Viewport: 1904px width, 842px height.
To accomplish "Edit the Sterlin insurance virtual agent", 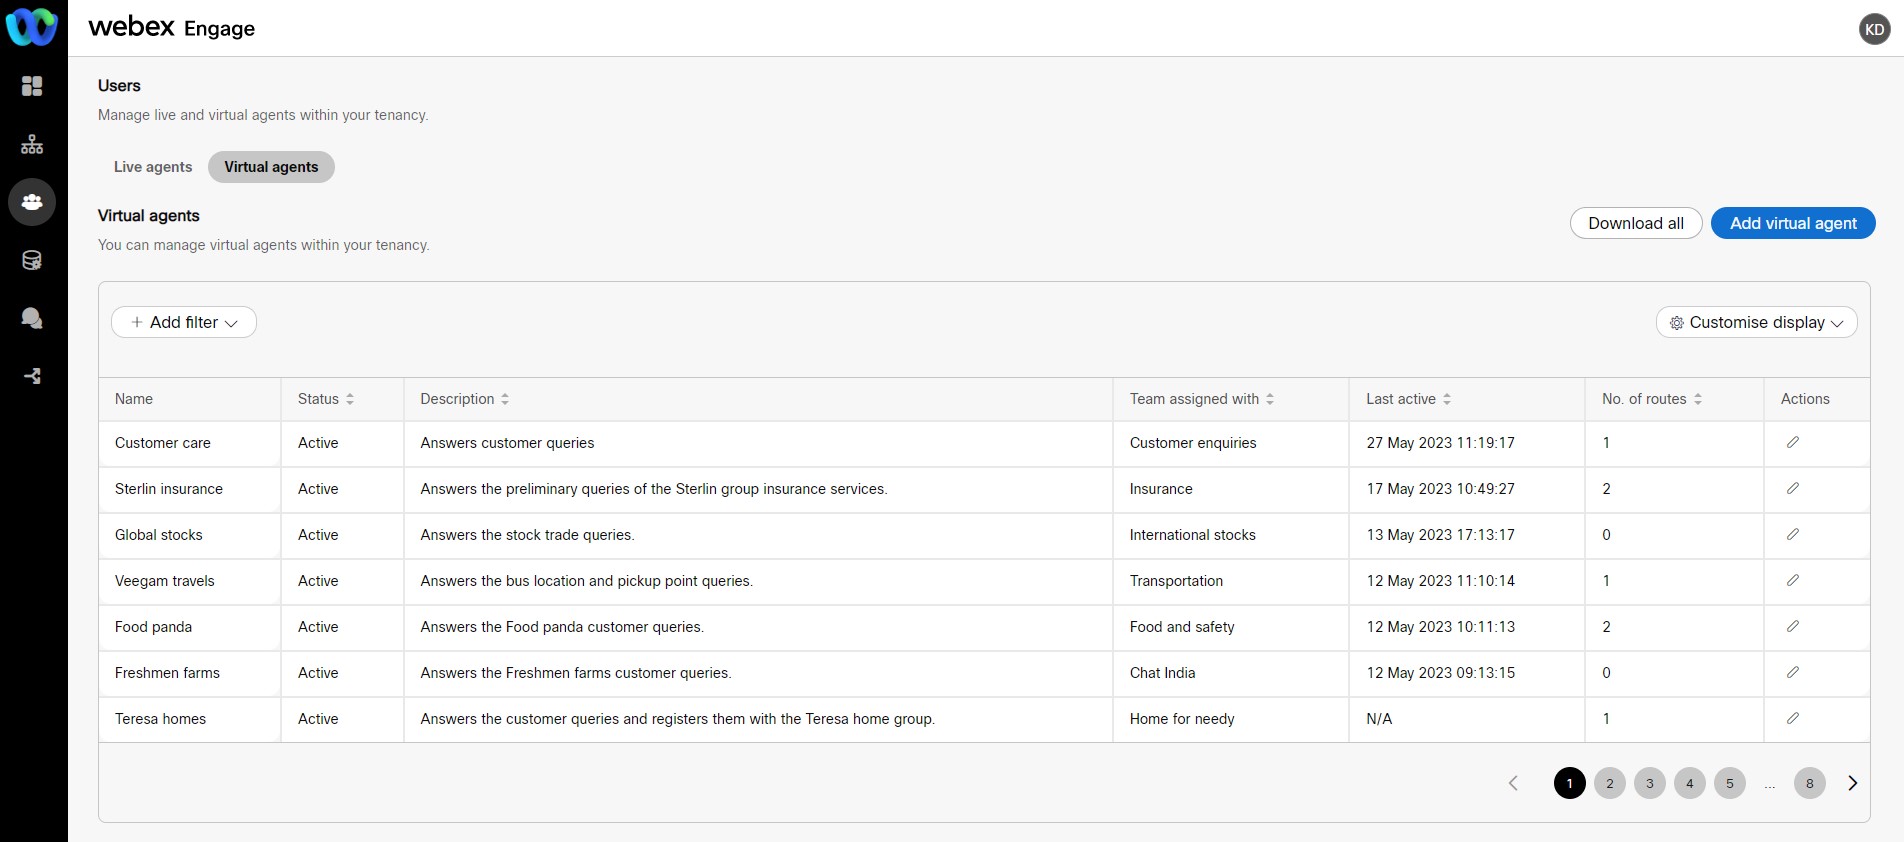I will [1793, 488].
